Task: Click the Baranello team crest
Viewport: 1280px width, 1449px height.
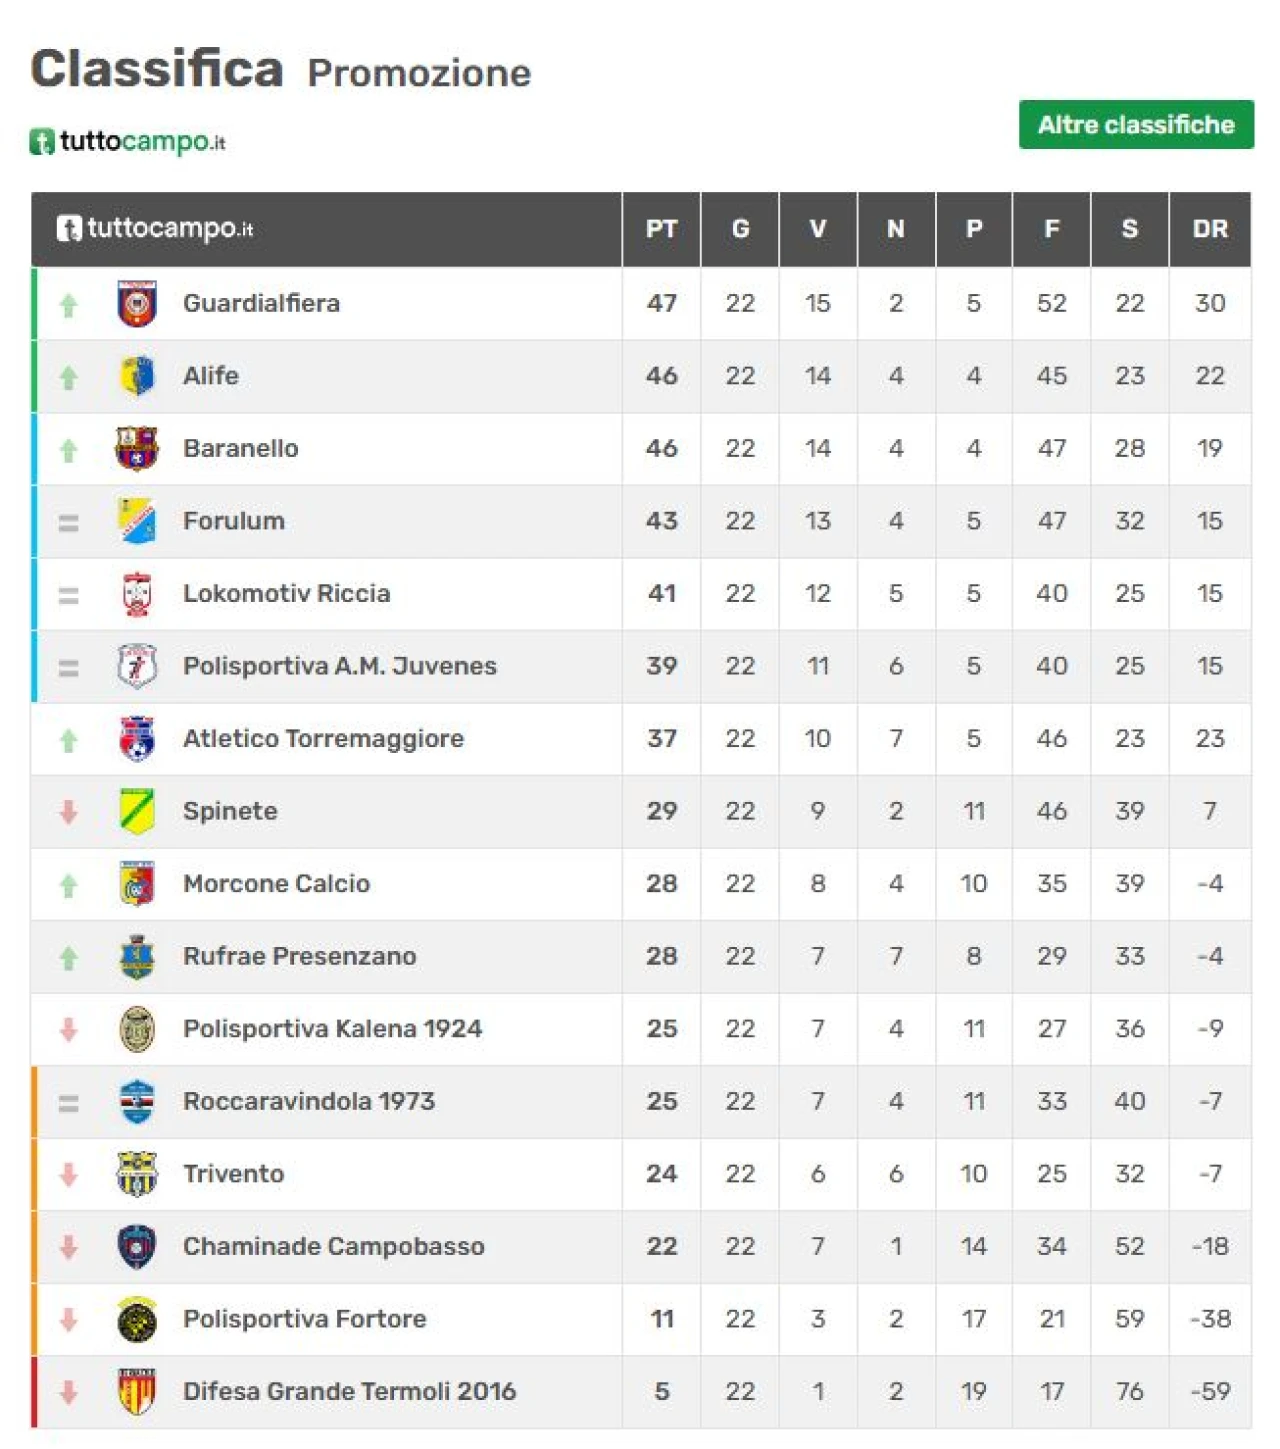Action: (x=137, y=449)
